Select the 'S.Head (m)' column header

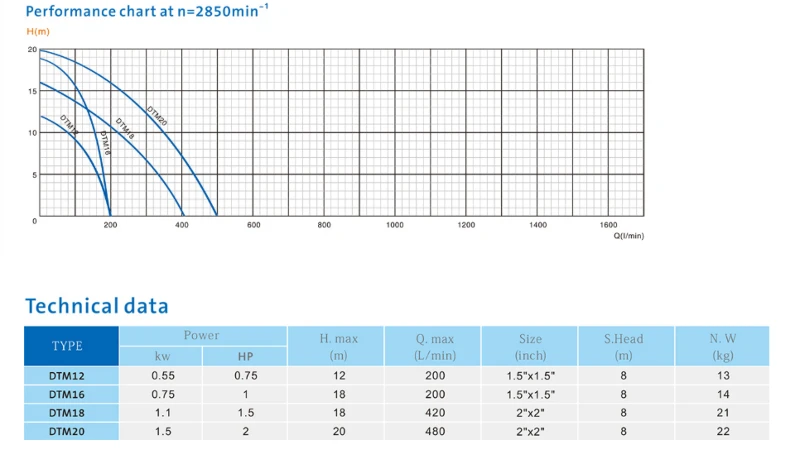pyautogui.click(x=626, y=346)
